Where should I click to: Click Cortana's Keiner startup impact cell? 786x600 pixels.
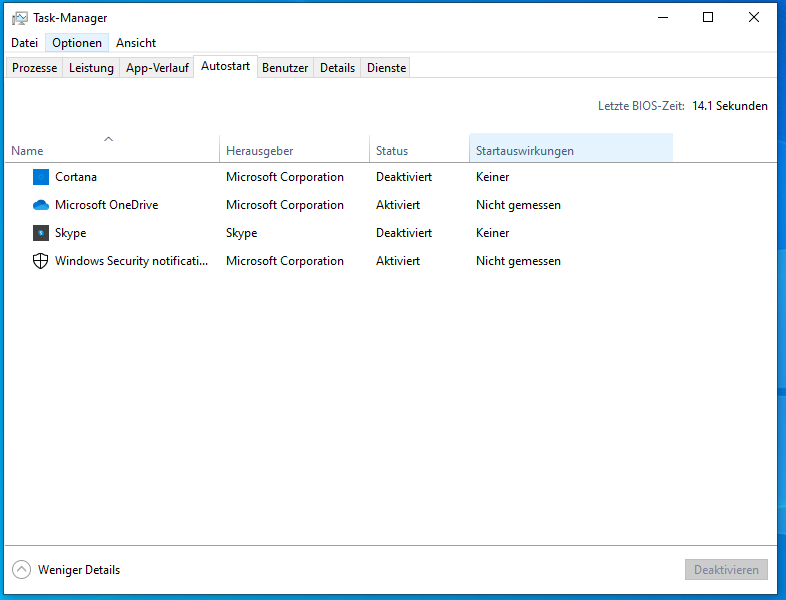point(493,177)
